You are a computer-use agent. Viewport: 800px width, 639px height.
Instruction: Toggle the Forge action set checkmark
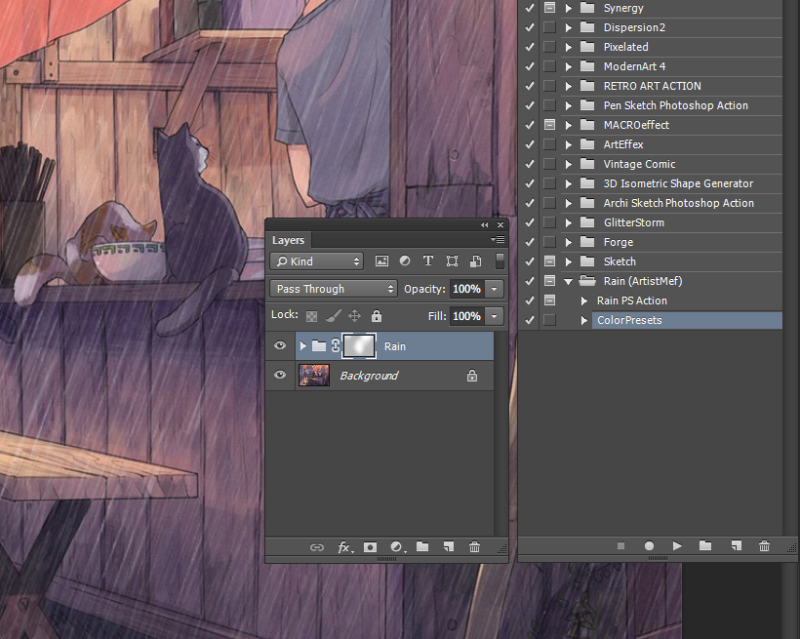[x=530, y=242]
